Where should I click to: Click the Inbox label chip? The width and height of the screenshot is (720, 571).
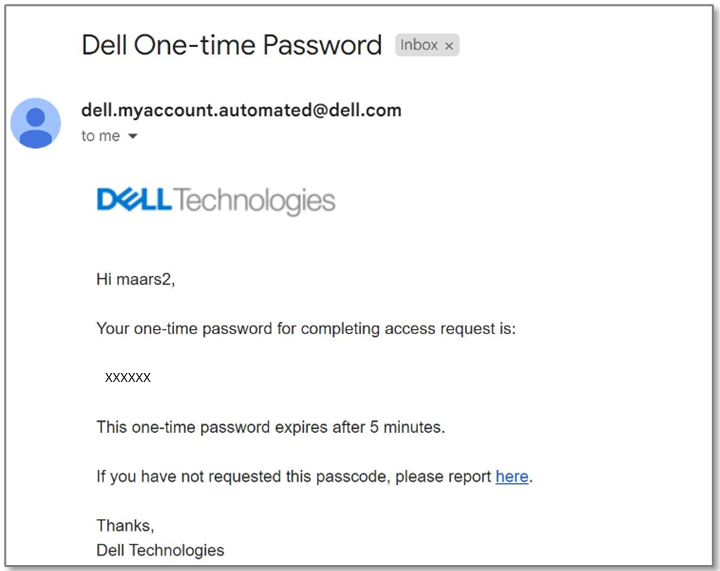pos(419,45)
